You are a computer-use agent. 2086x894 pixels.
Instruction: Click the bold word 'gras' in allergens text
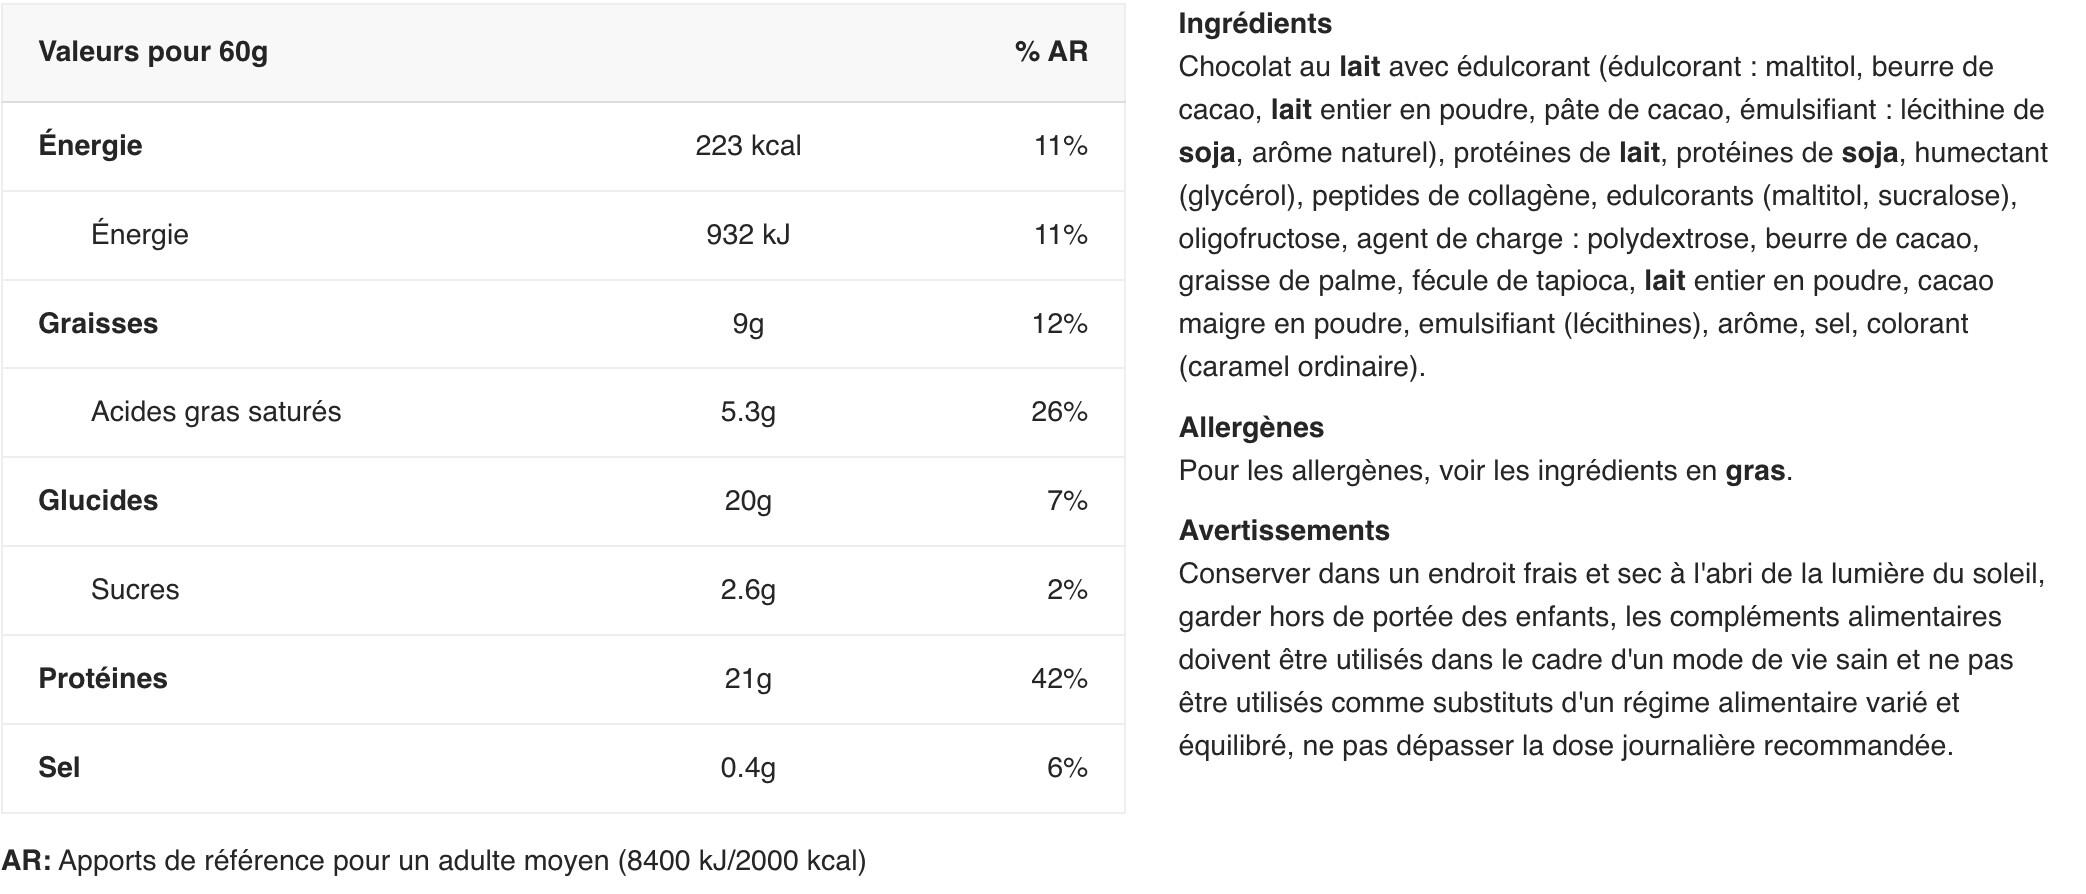click(1755, 471)
